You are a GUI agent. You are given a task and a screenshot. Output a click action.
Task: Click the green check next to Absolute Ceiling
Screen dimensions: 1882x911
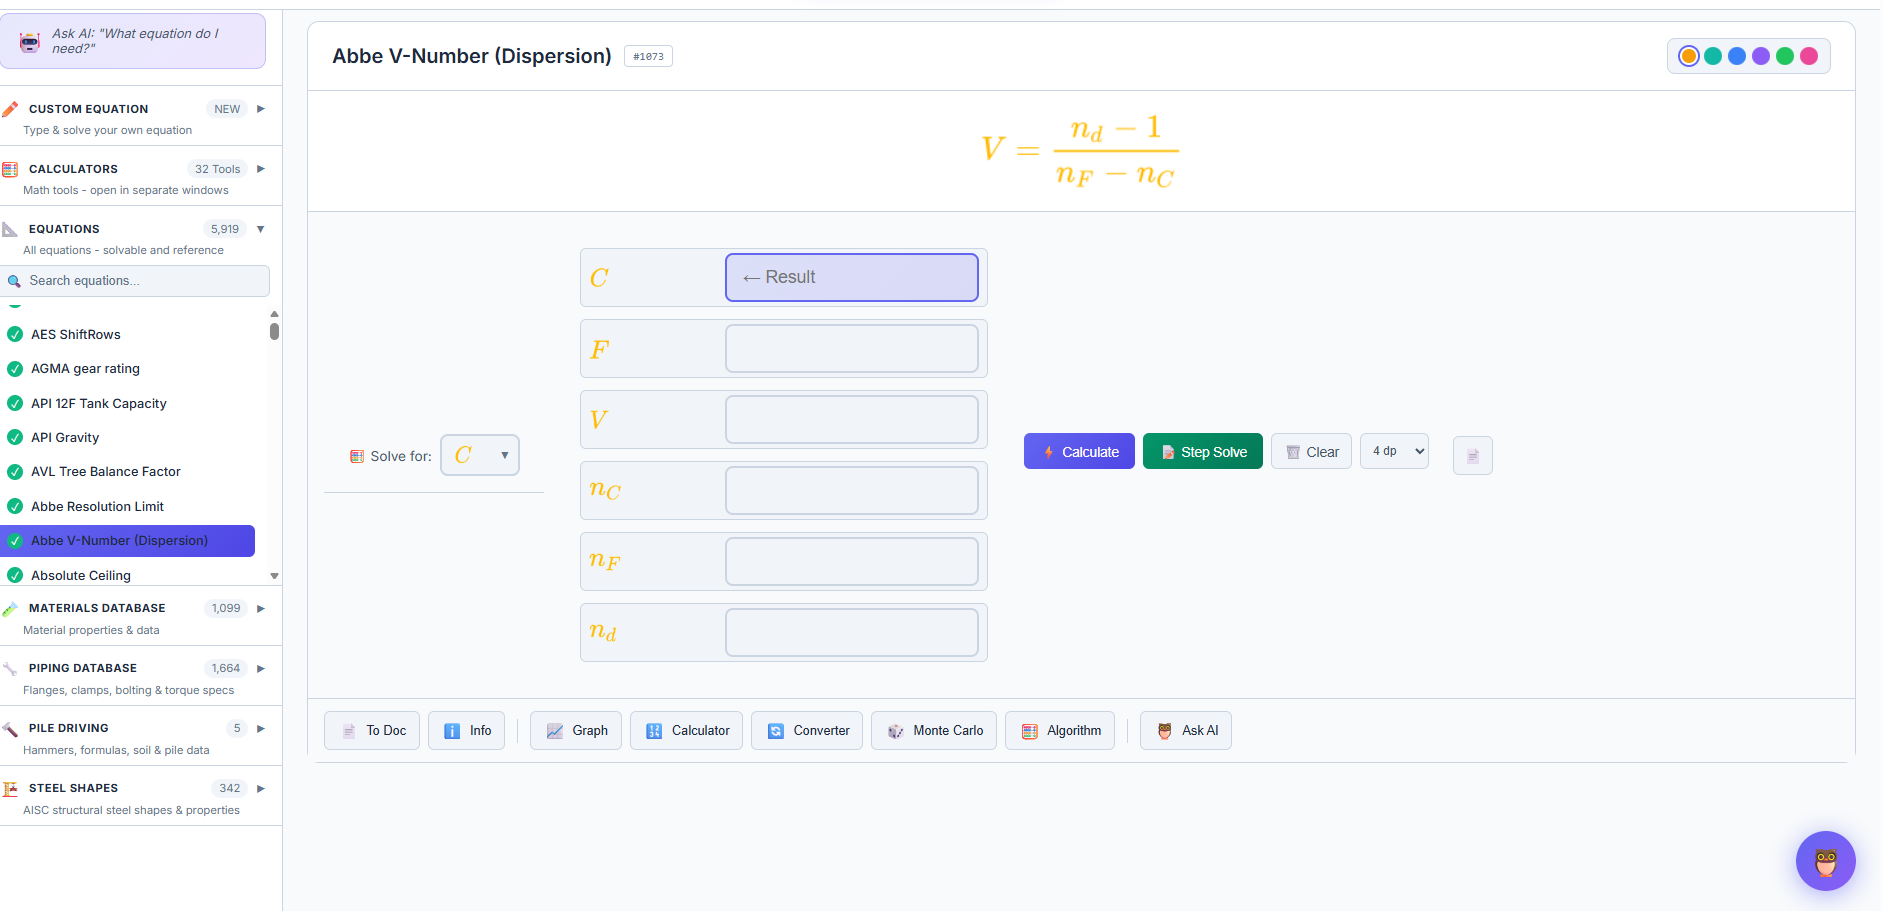(x=15, y=575)
